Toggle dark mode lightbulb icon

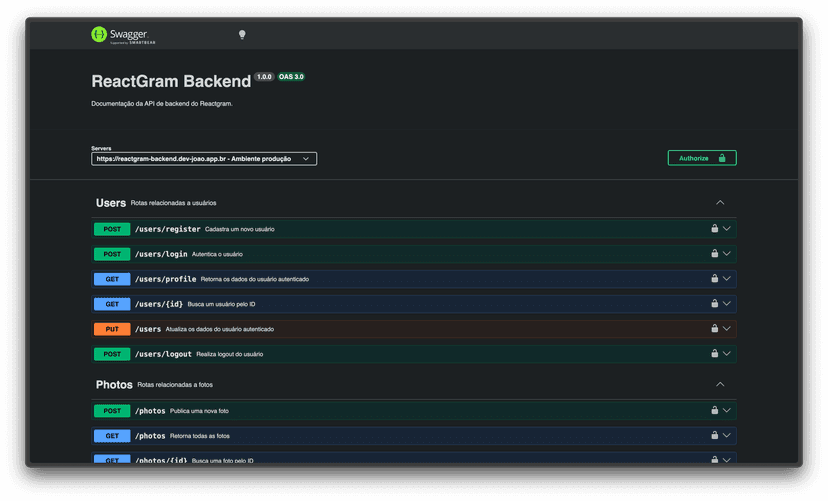242,35
